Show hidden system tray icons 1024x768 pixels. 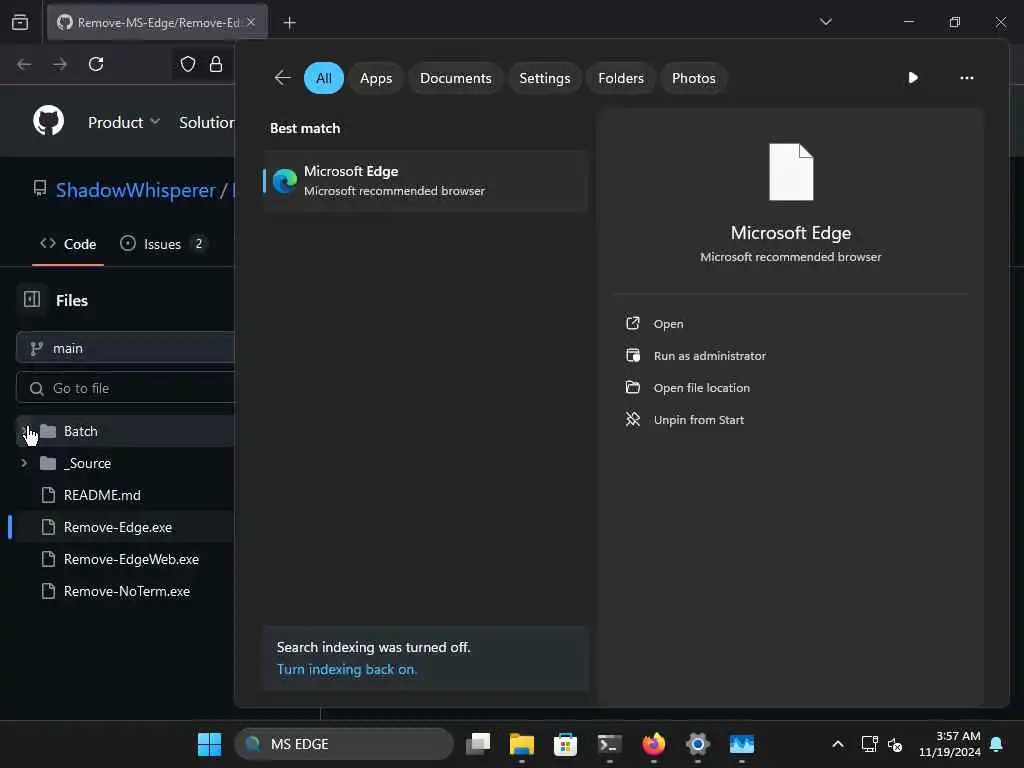tap(837, 744)
